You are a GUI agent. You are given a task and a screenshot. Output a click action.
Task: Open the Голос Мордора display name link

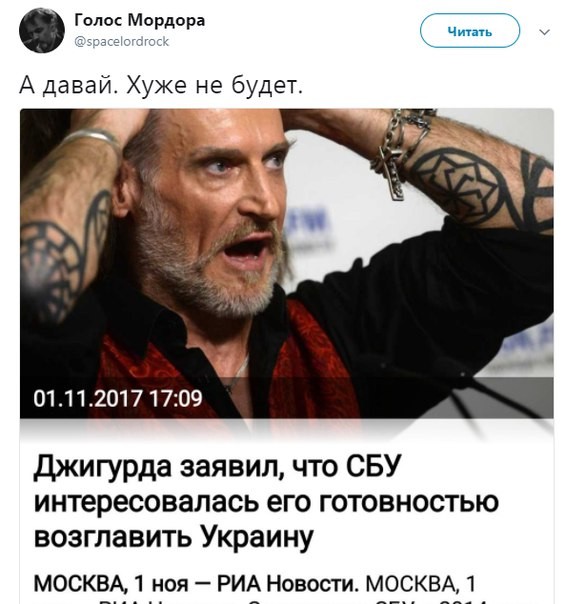click(139, 20)
